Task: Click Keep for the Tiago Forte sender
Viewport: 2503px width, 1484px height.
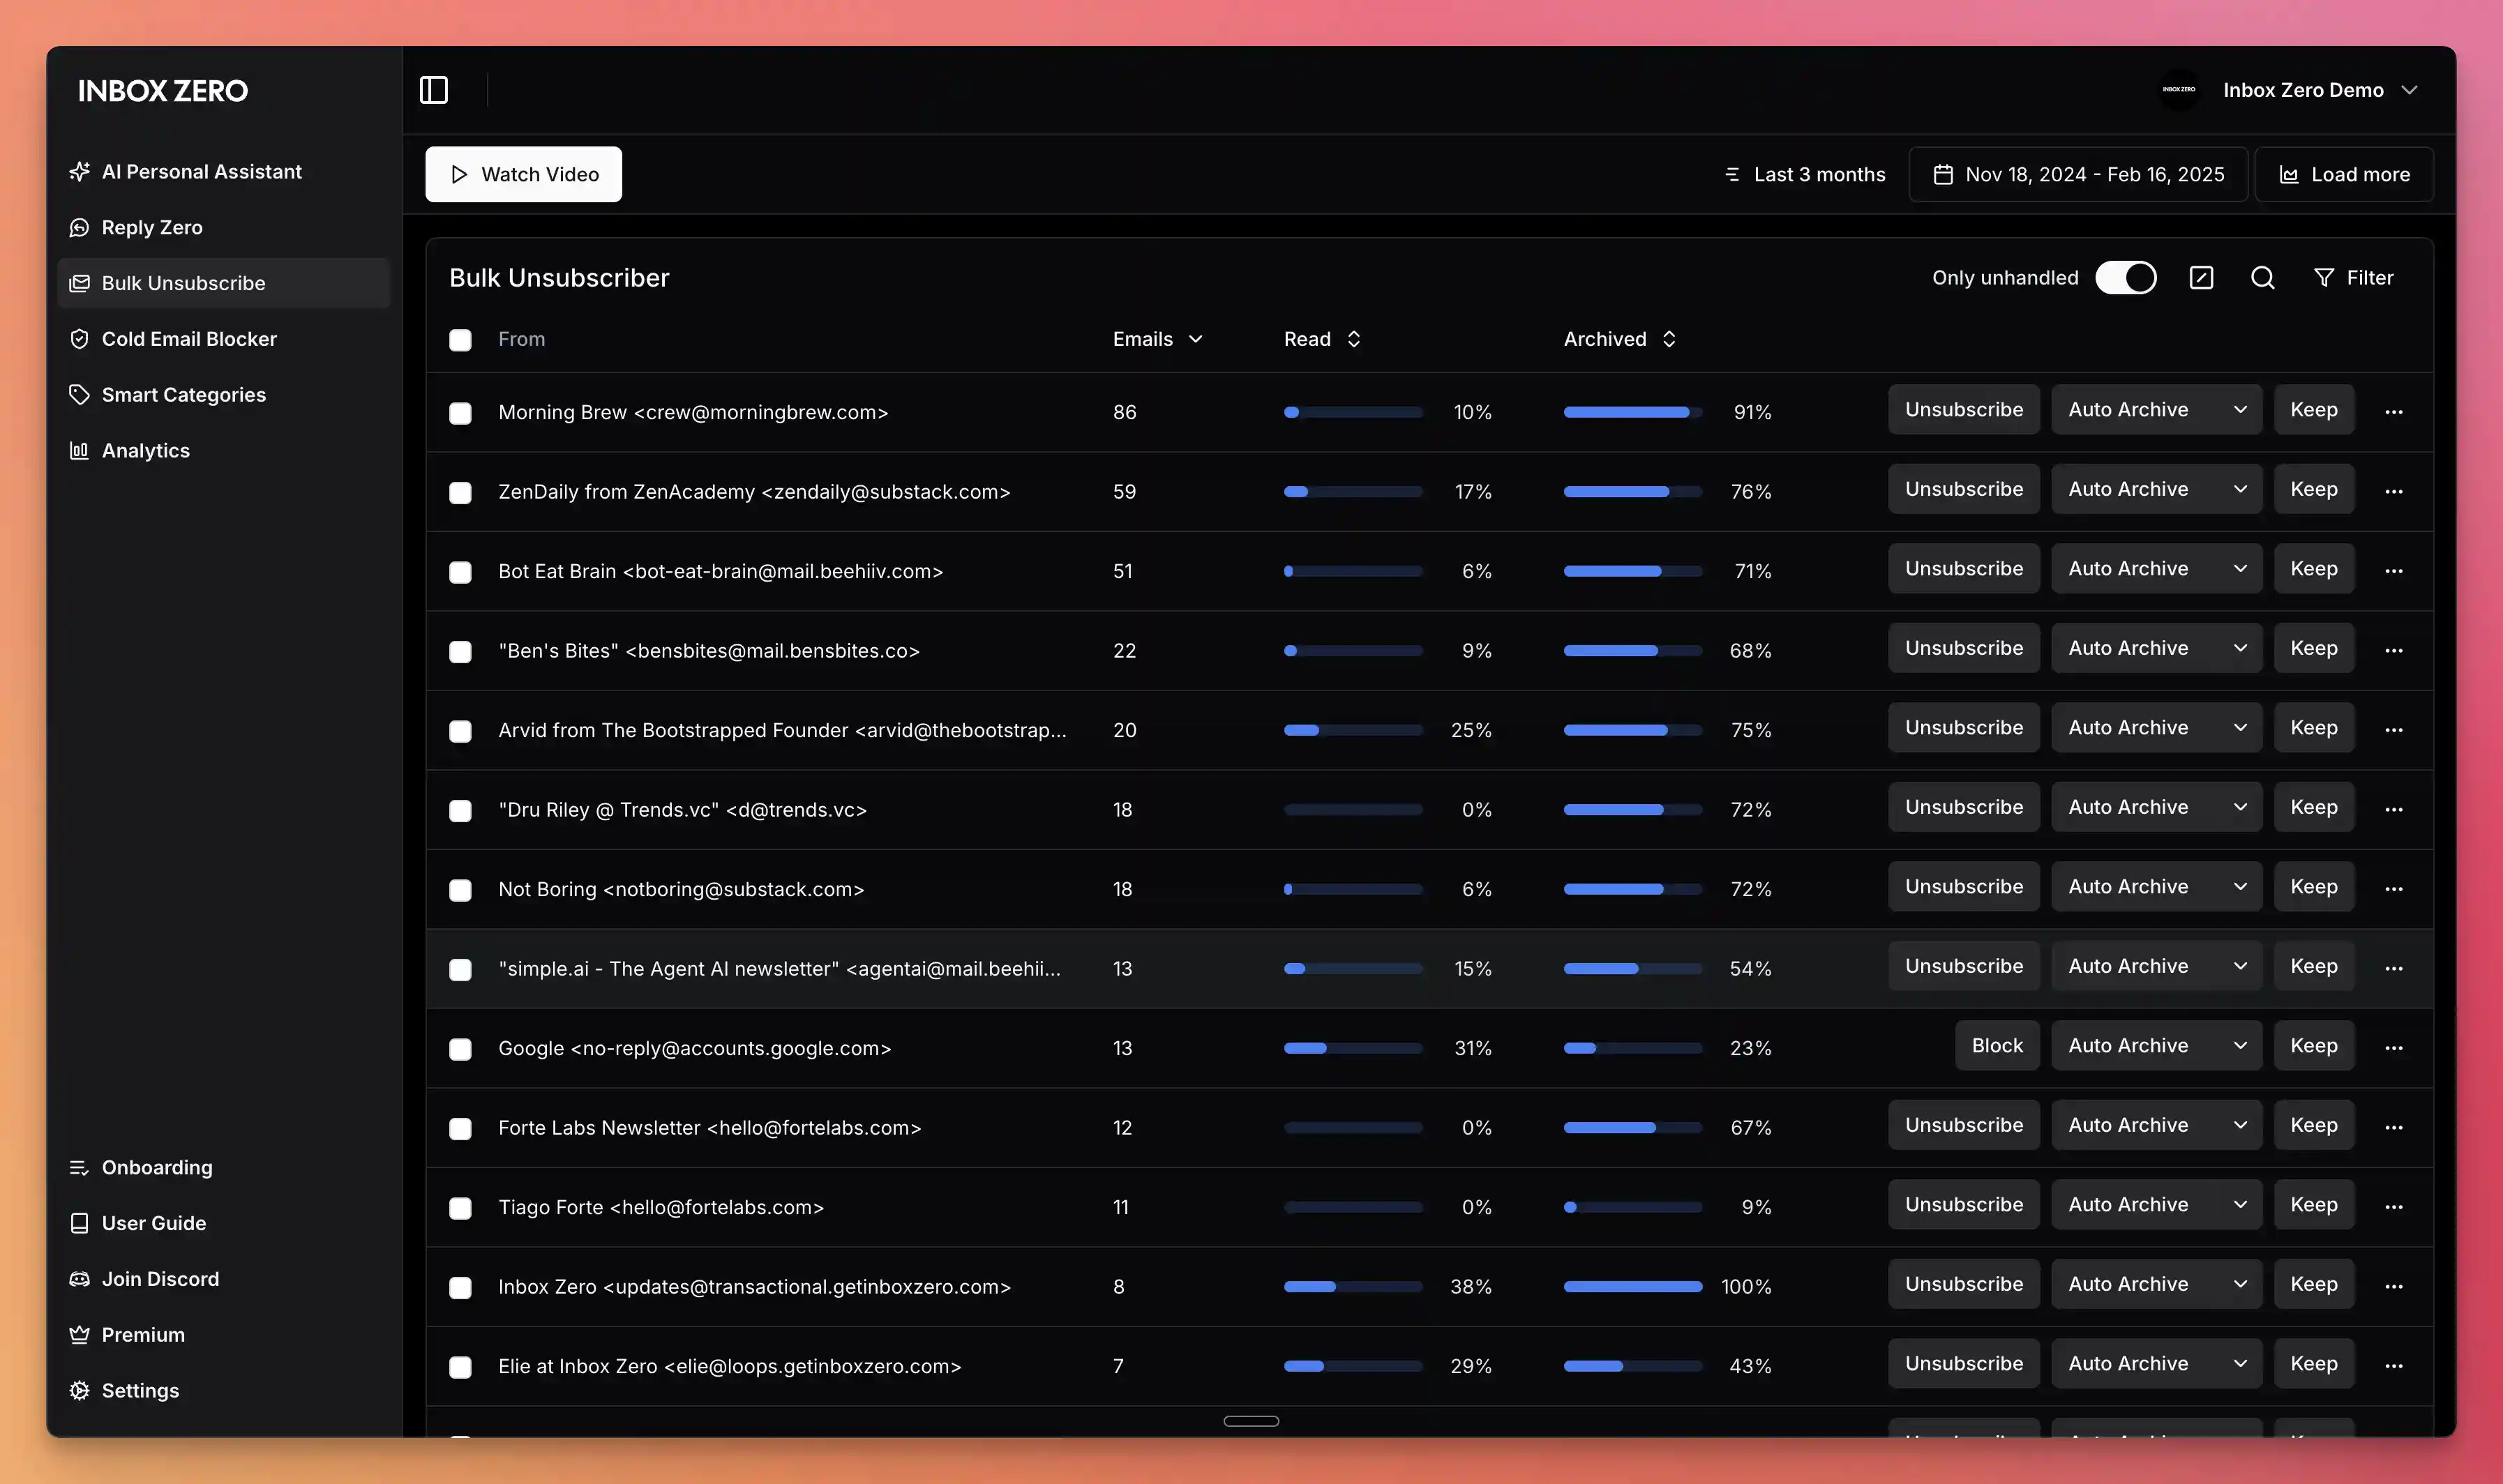Action: [x=2313, y=1205]
